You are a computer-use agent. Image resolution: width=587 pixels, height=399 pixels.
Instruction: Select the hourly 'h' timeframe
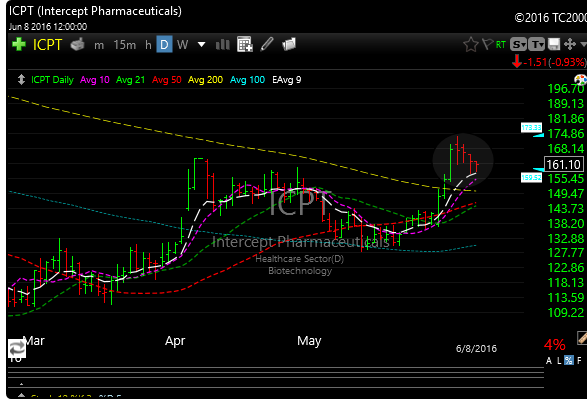point(148,45)
